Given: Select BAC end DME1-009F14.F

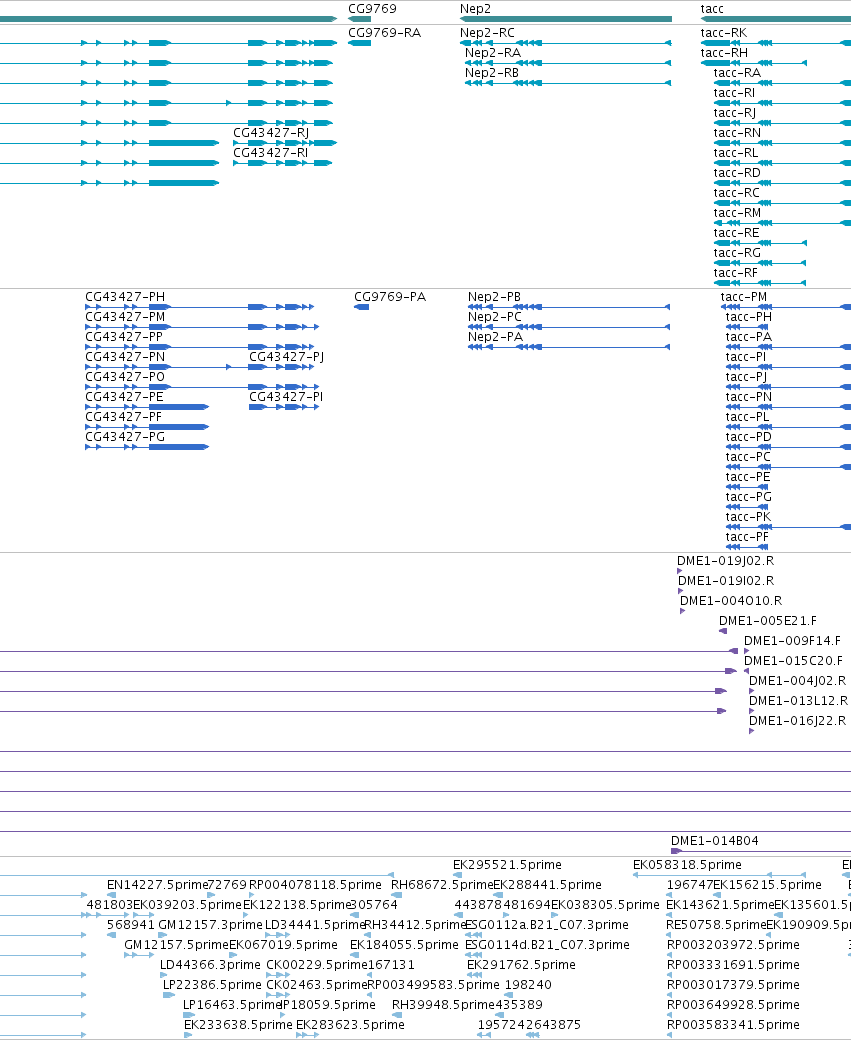Looking at the screenshot, I should [x=792, y=641].
